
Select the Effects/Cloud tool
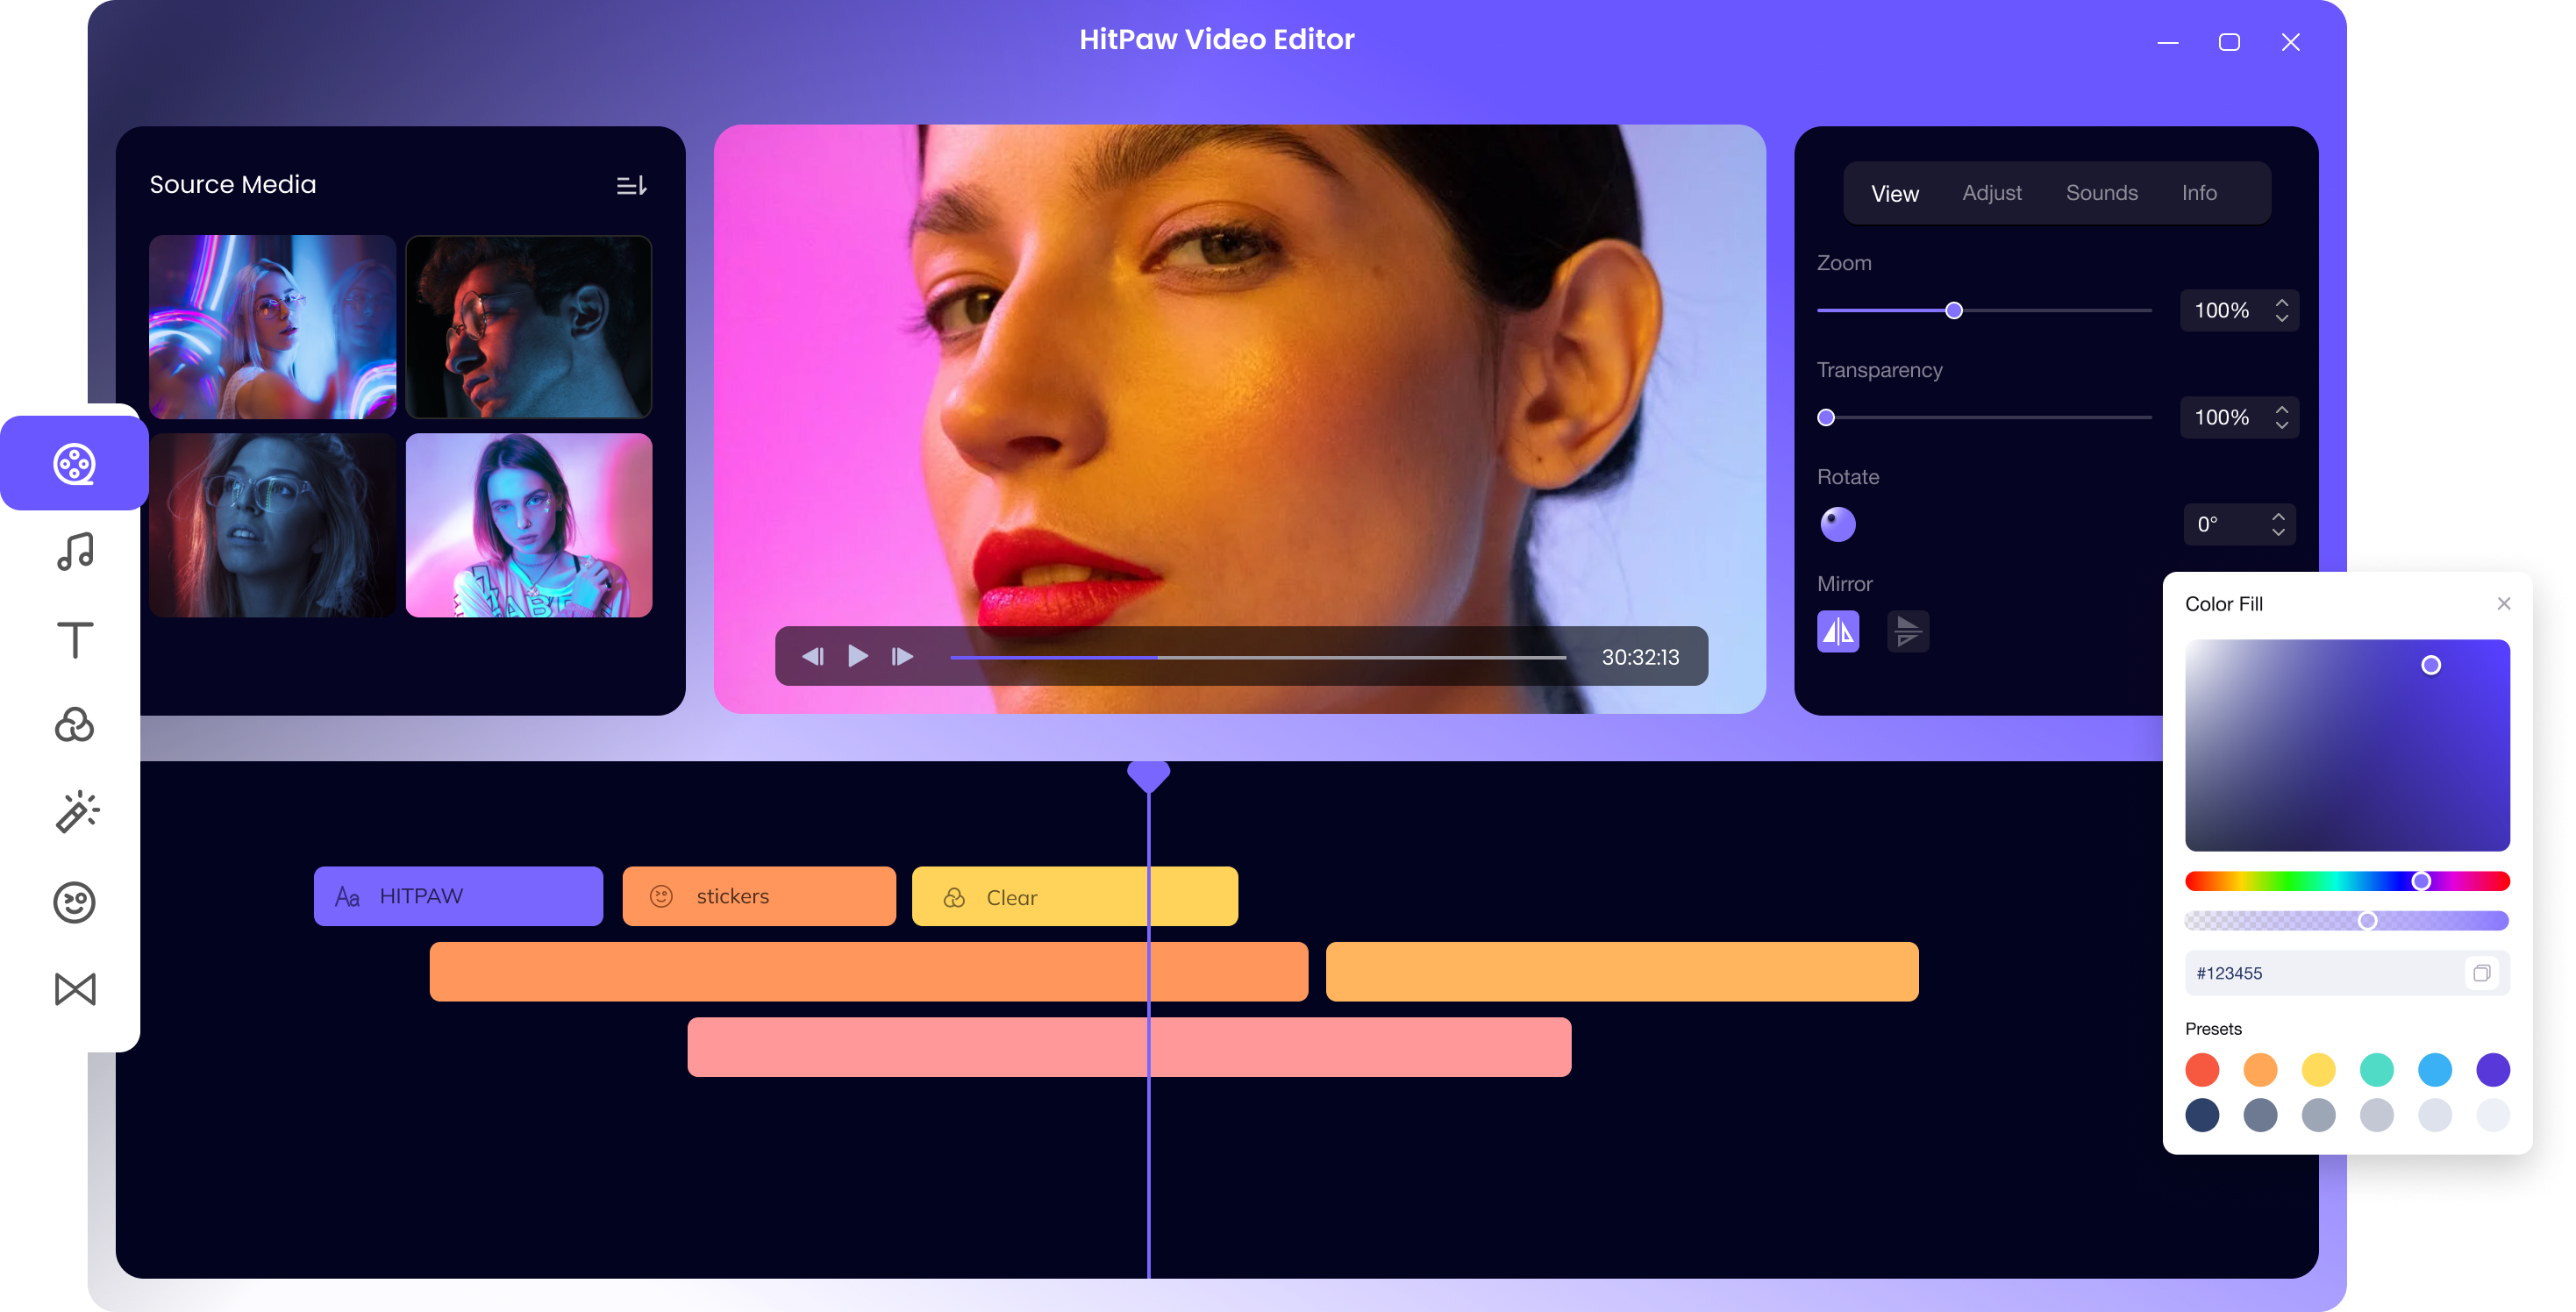(75, 724)
